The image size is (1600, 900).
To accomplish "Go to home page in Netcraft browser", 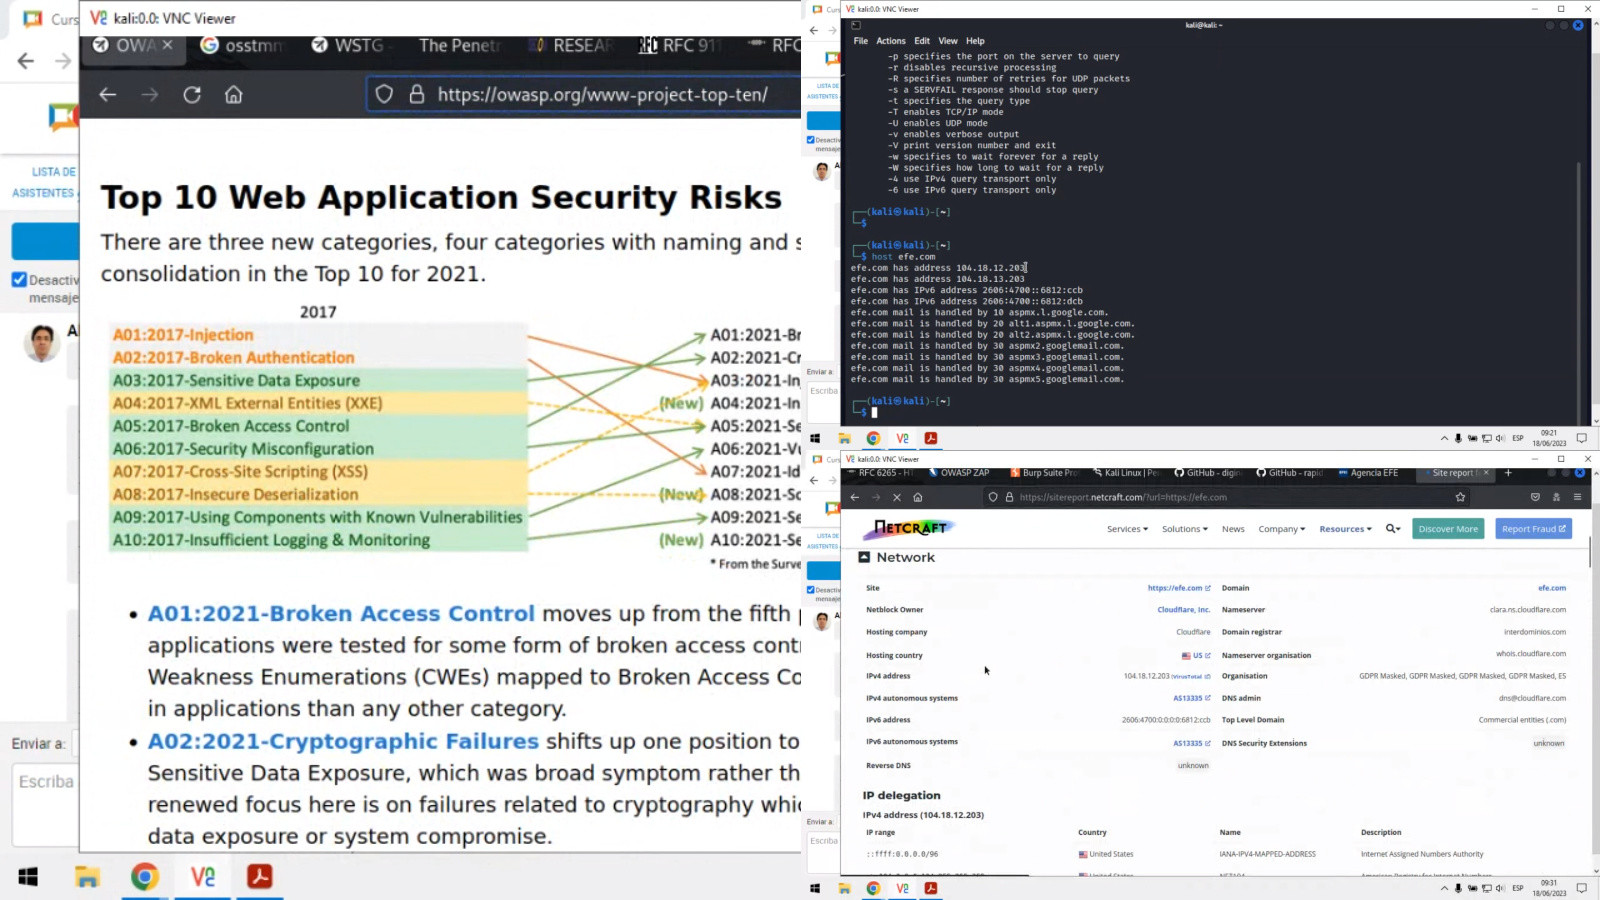I will pos(918,497).
